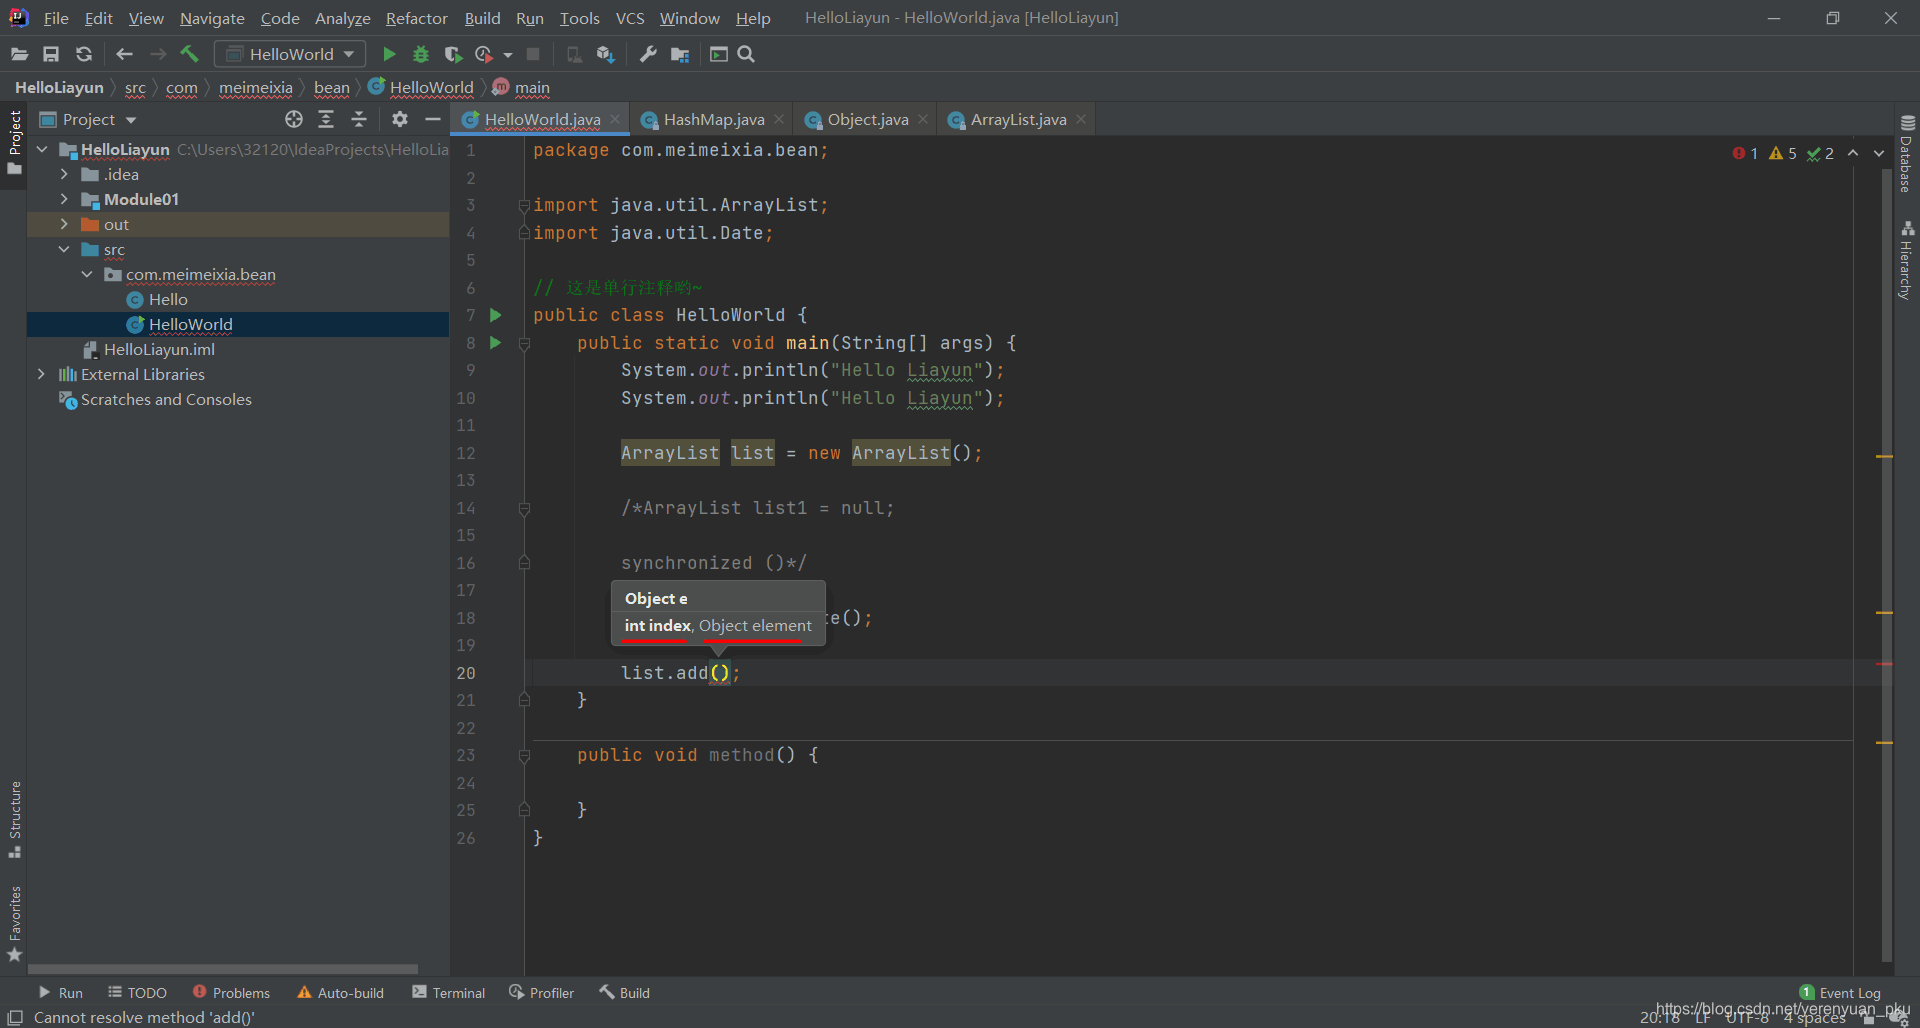Open the VCS menu

[630, 18]
